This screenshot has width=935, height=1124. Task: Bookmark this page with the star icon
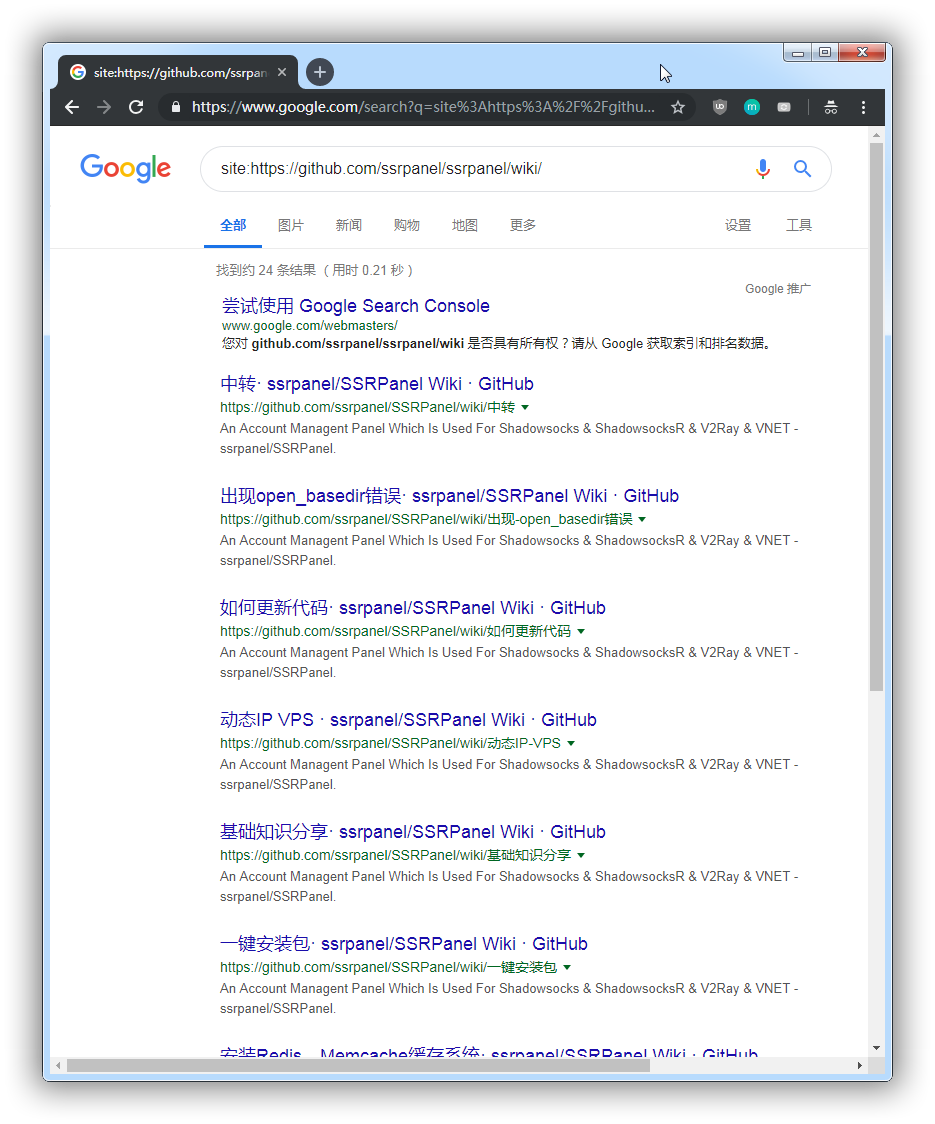(678, 108)
